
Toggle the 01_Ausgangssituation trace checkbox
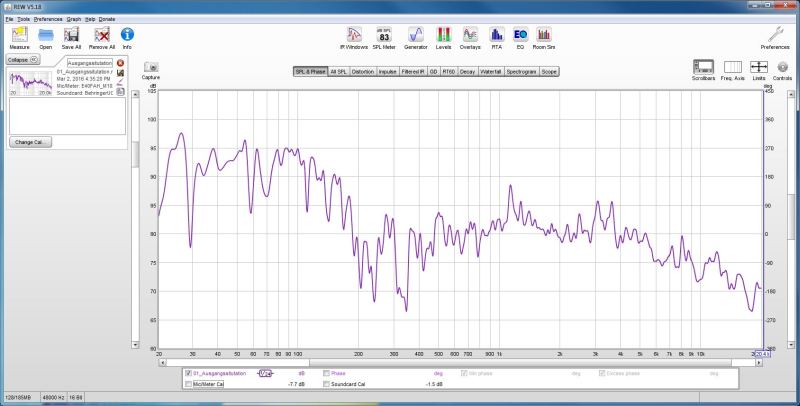pyautogui.click(x=188, y=373)
